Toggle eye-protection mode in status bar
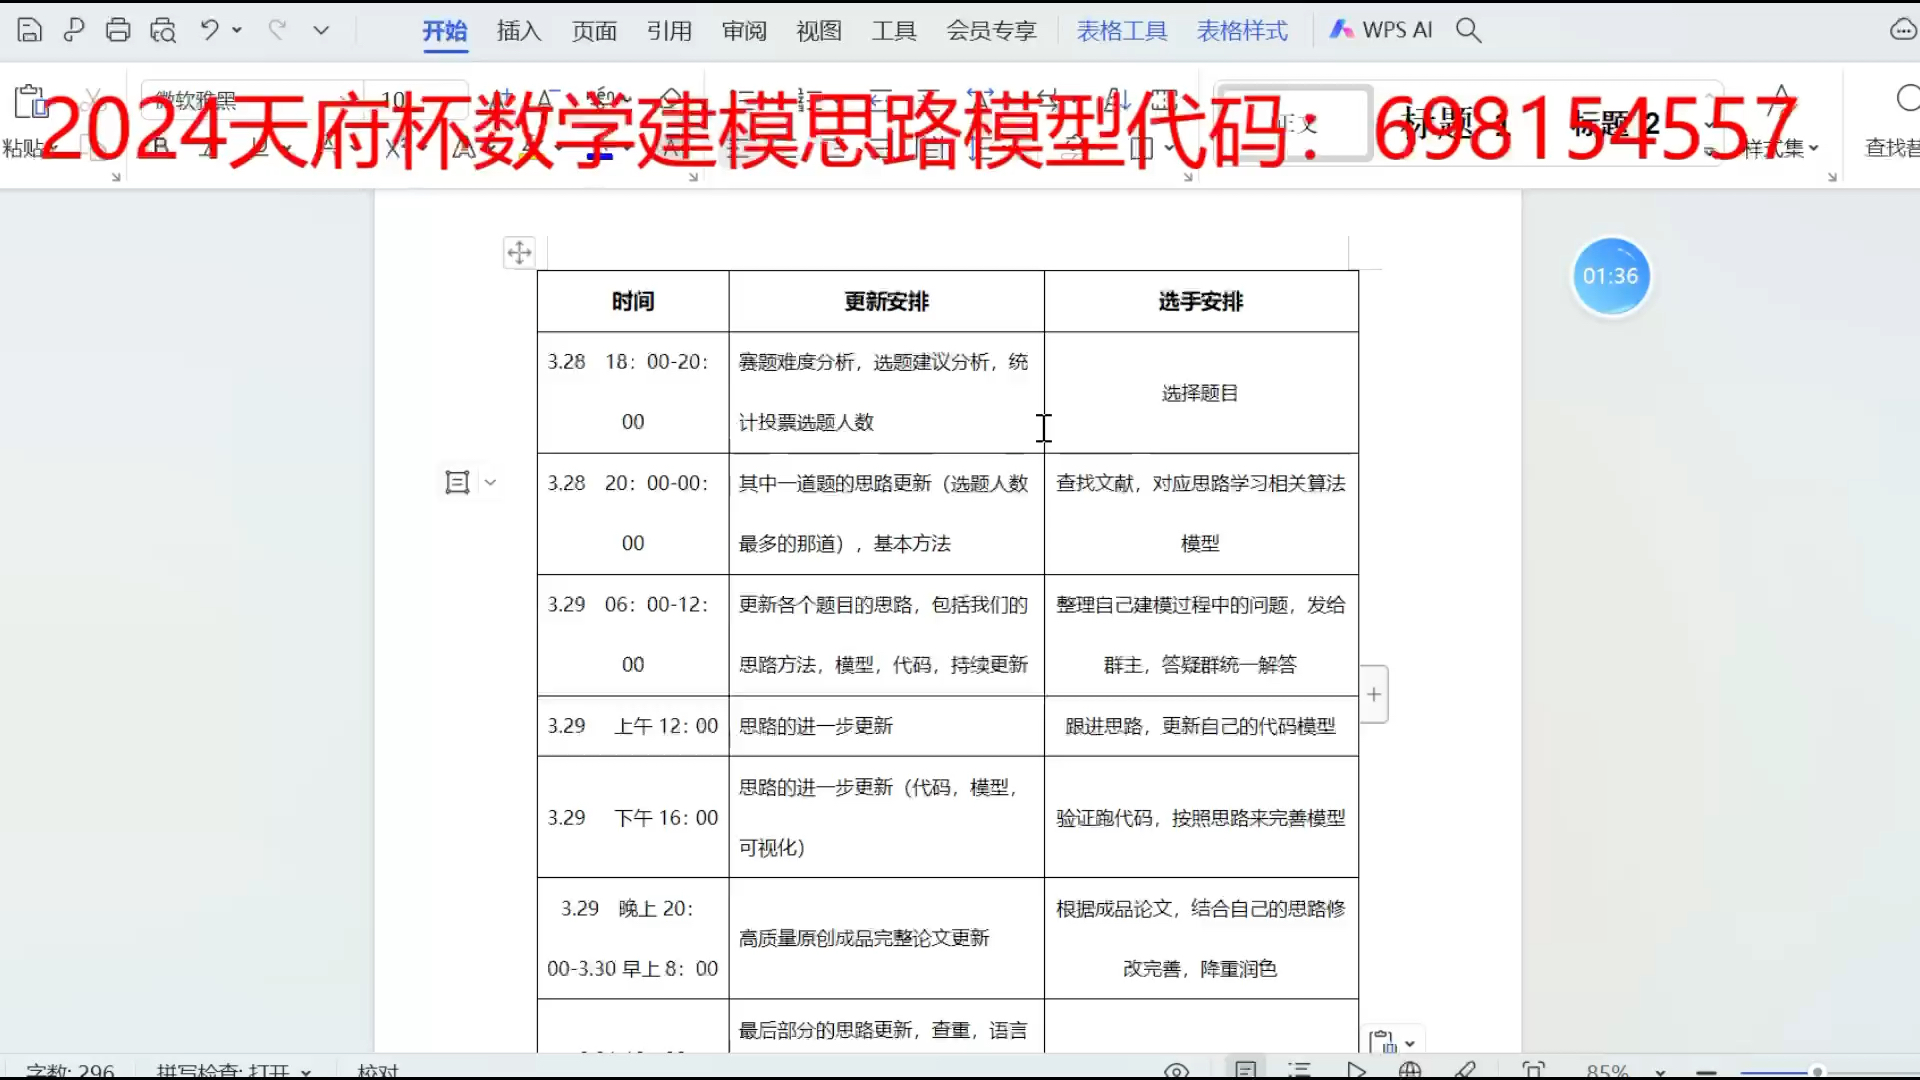This screenshot has width=1920, height=1080. 1176,1071
